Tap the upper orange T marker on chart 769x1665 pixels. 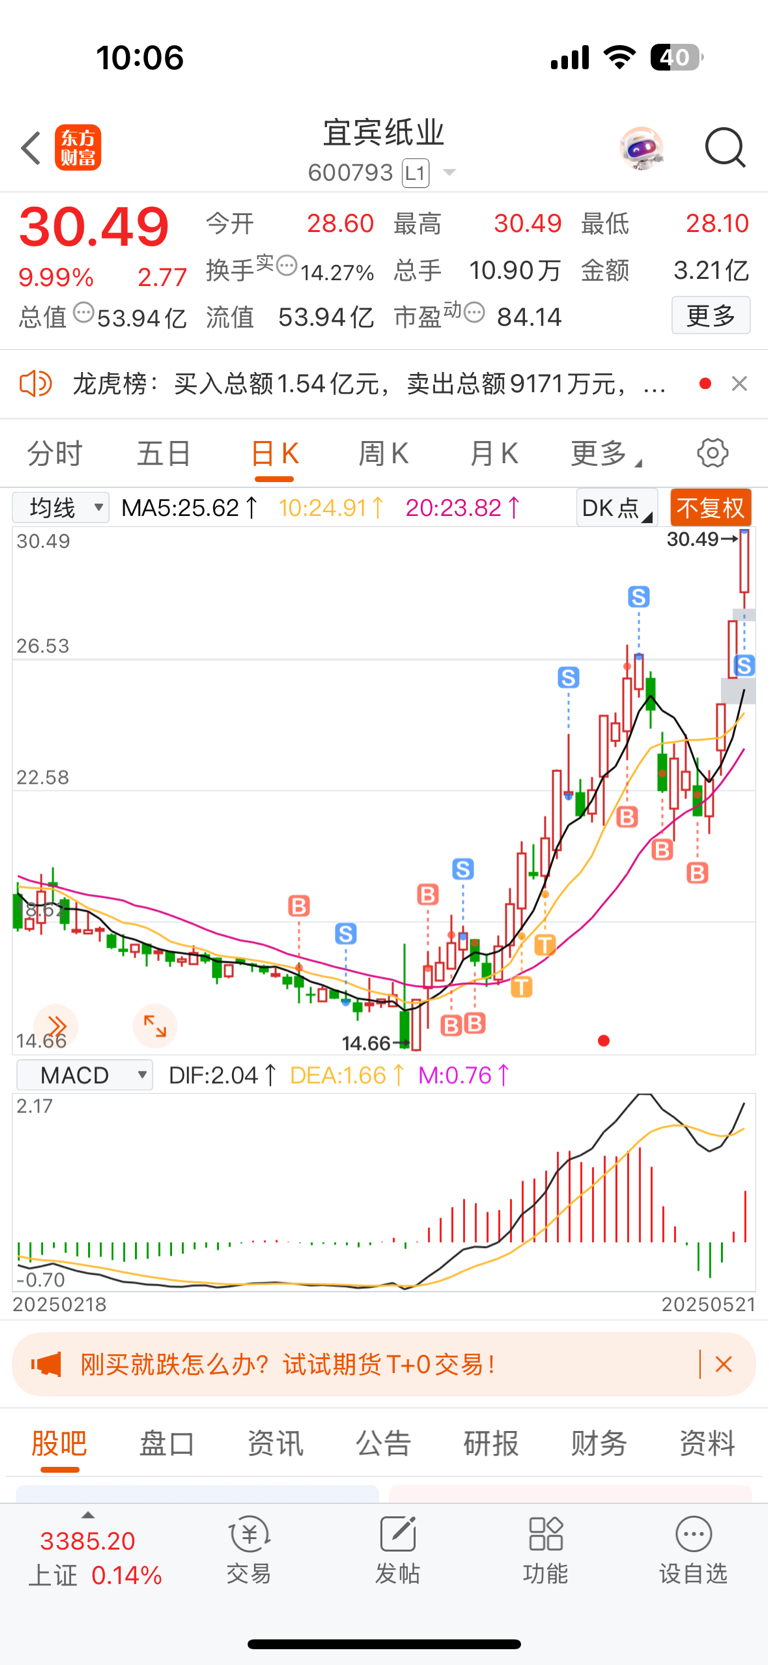[x=544, y=945]
